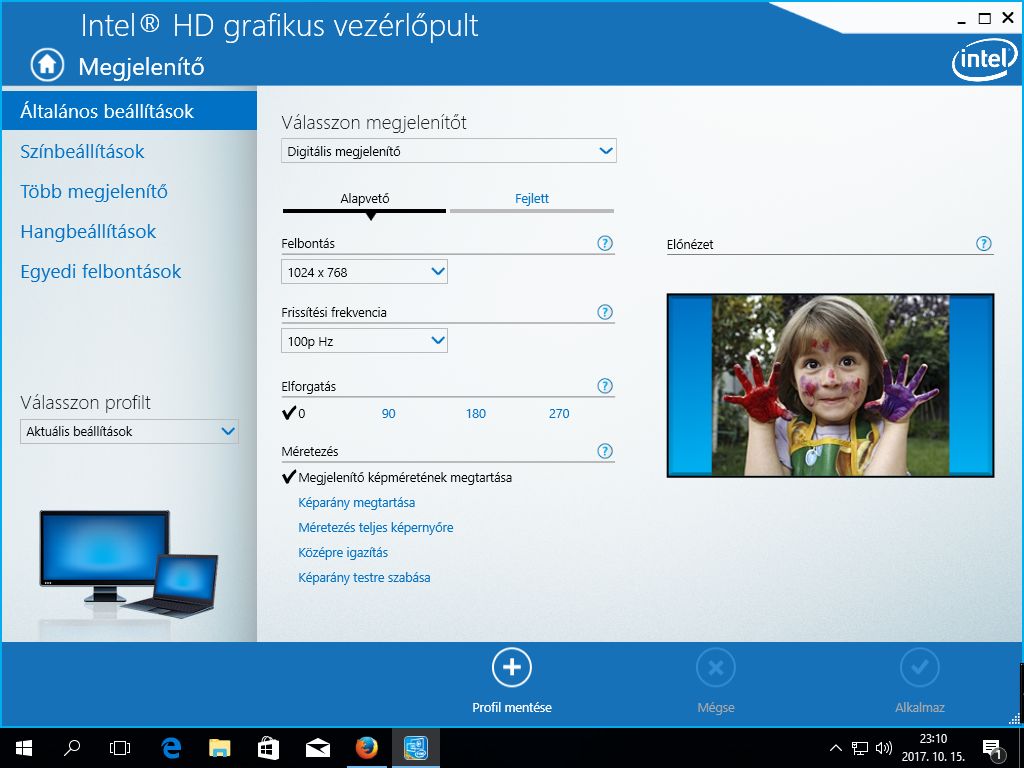
Task: Select 0 degree rotation
Action: (295, 413)
